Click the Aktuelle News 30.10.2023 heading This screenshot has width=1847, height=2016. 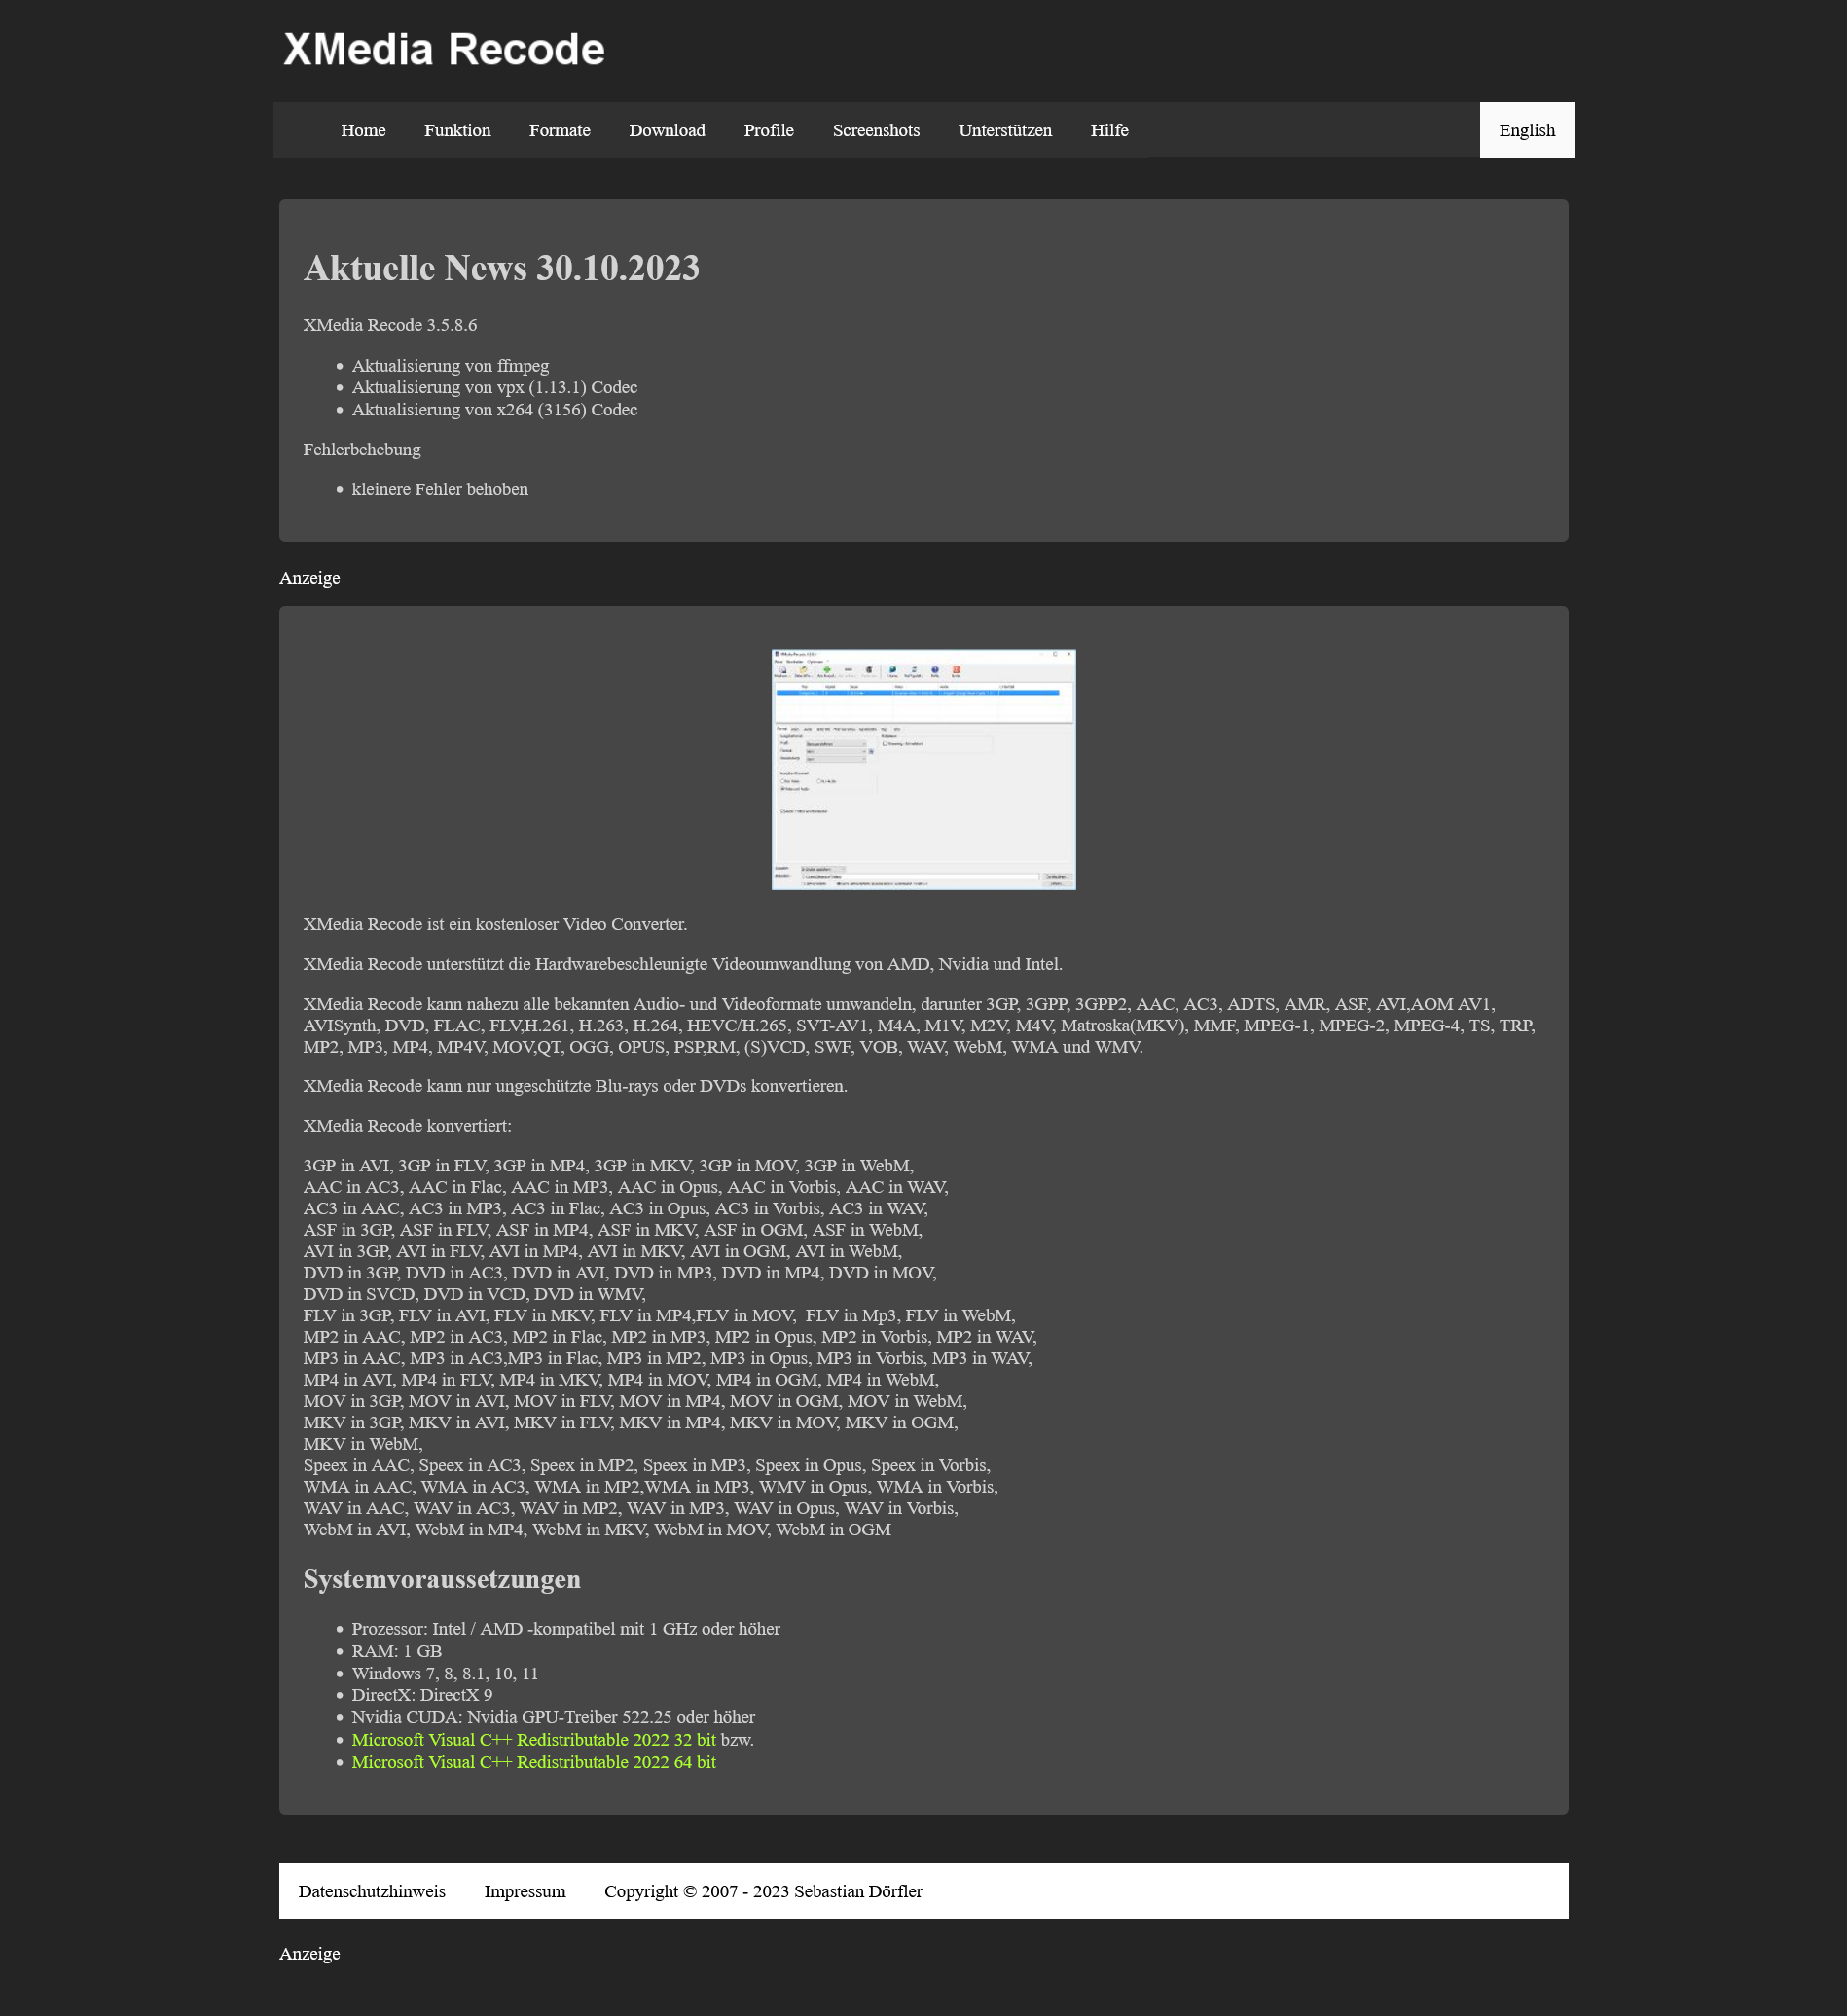click(501, 268)
